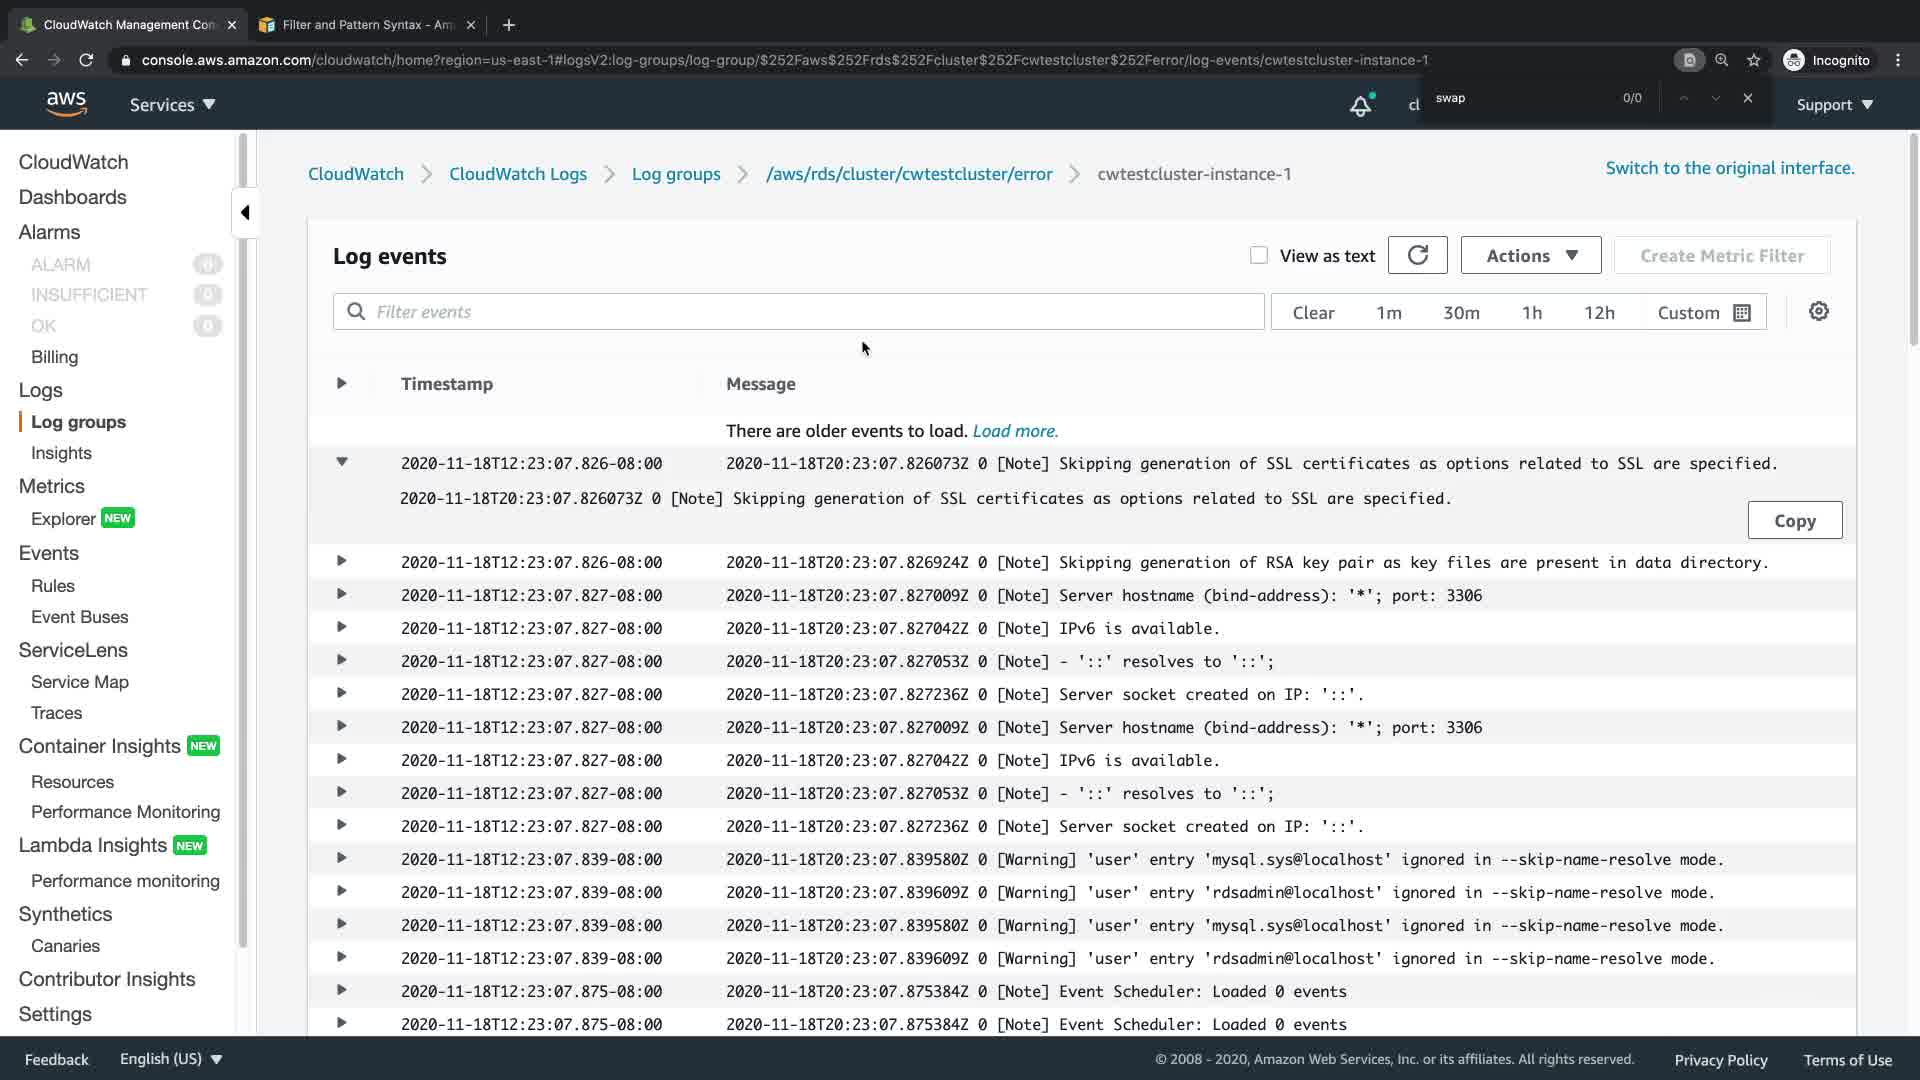Expand all log events via header arrow
Screen dimensions: 1920x1080
click(x=342, y=383)
